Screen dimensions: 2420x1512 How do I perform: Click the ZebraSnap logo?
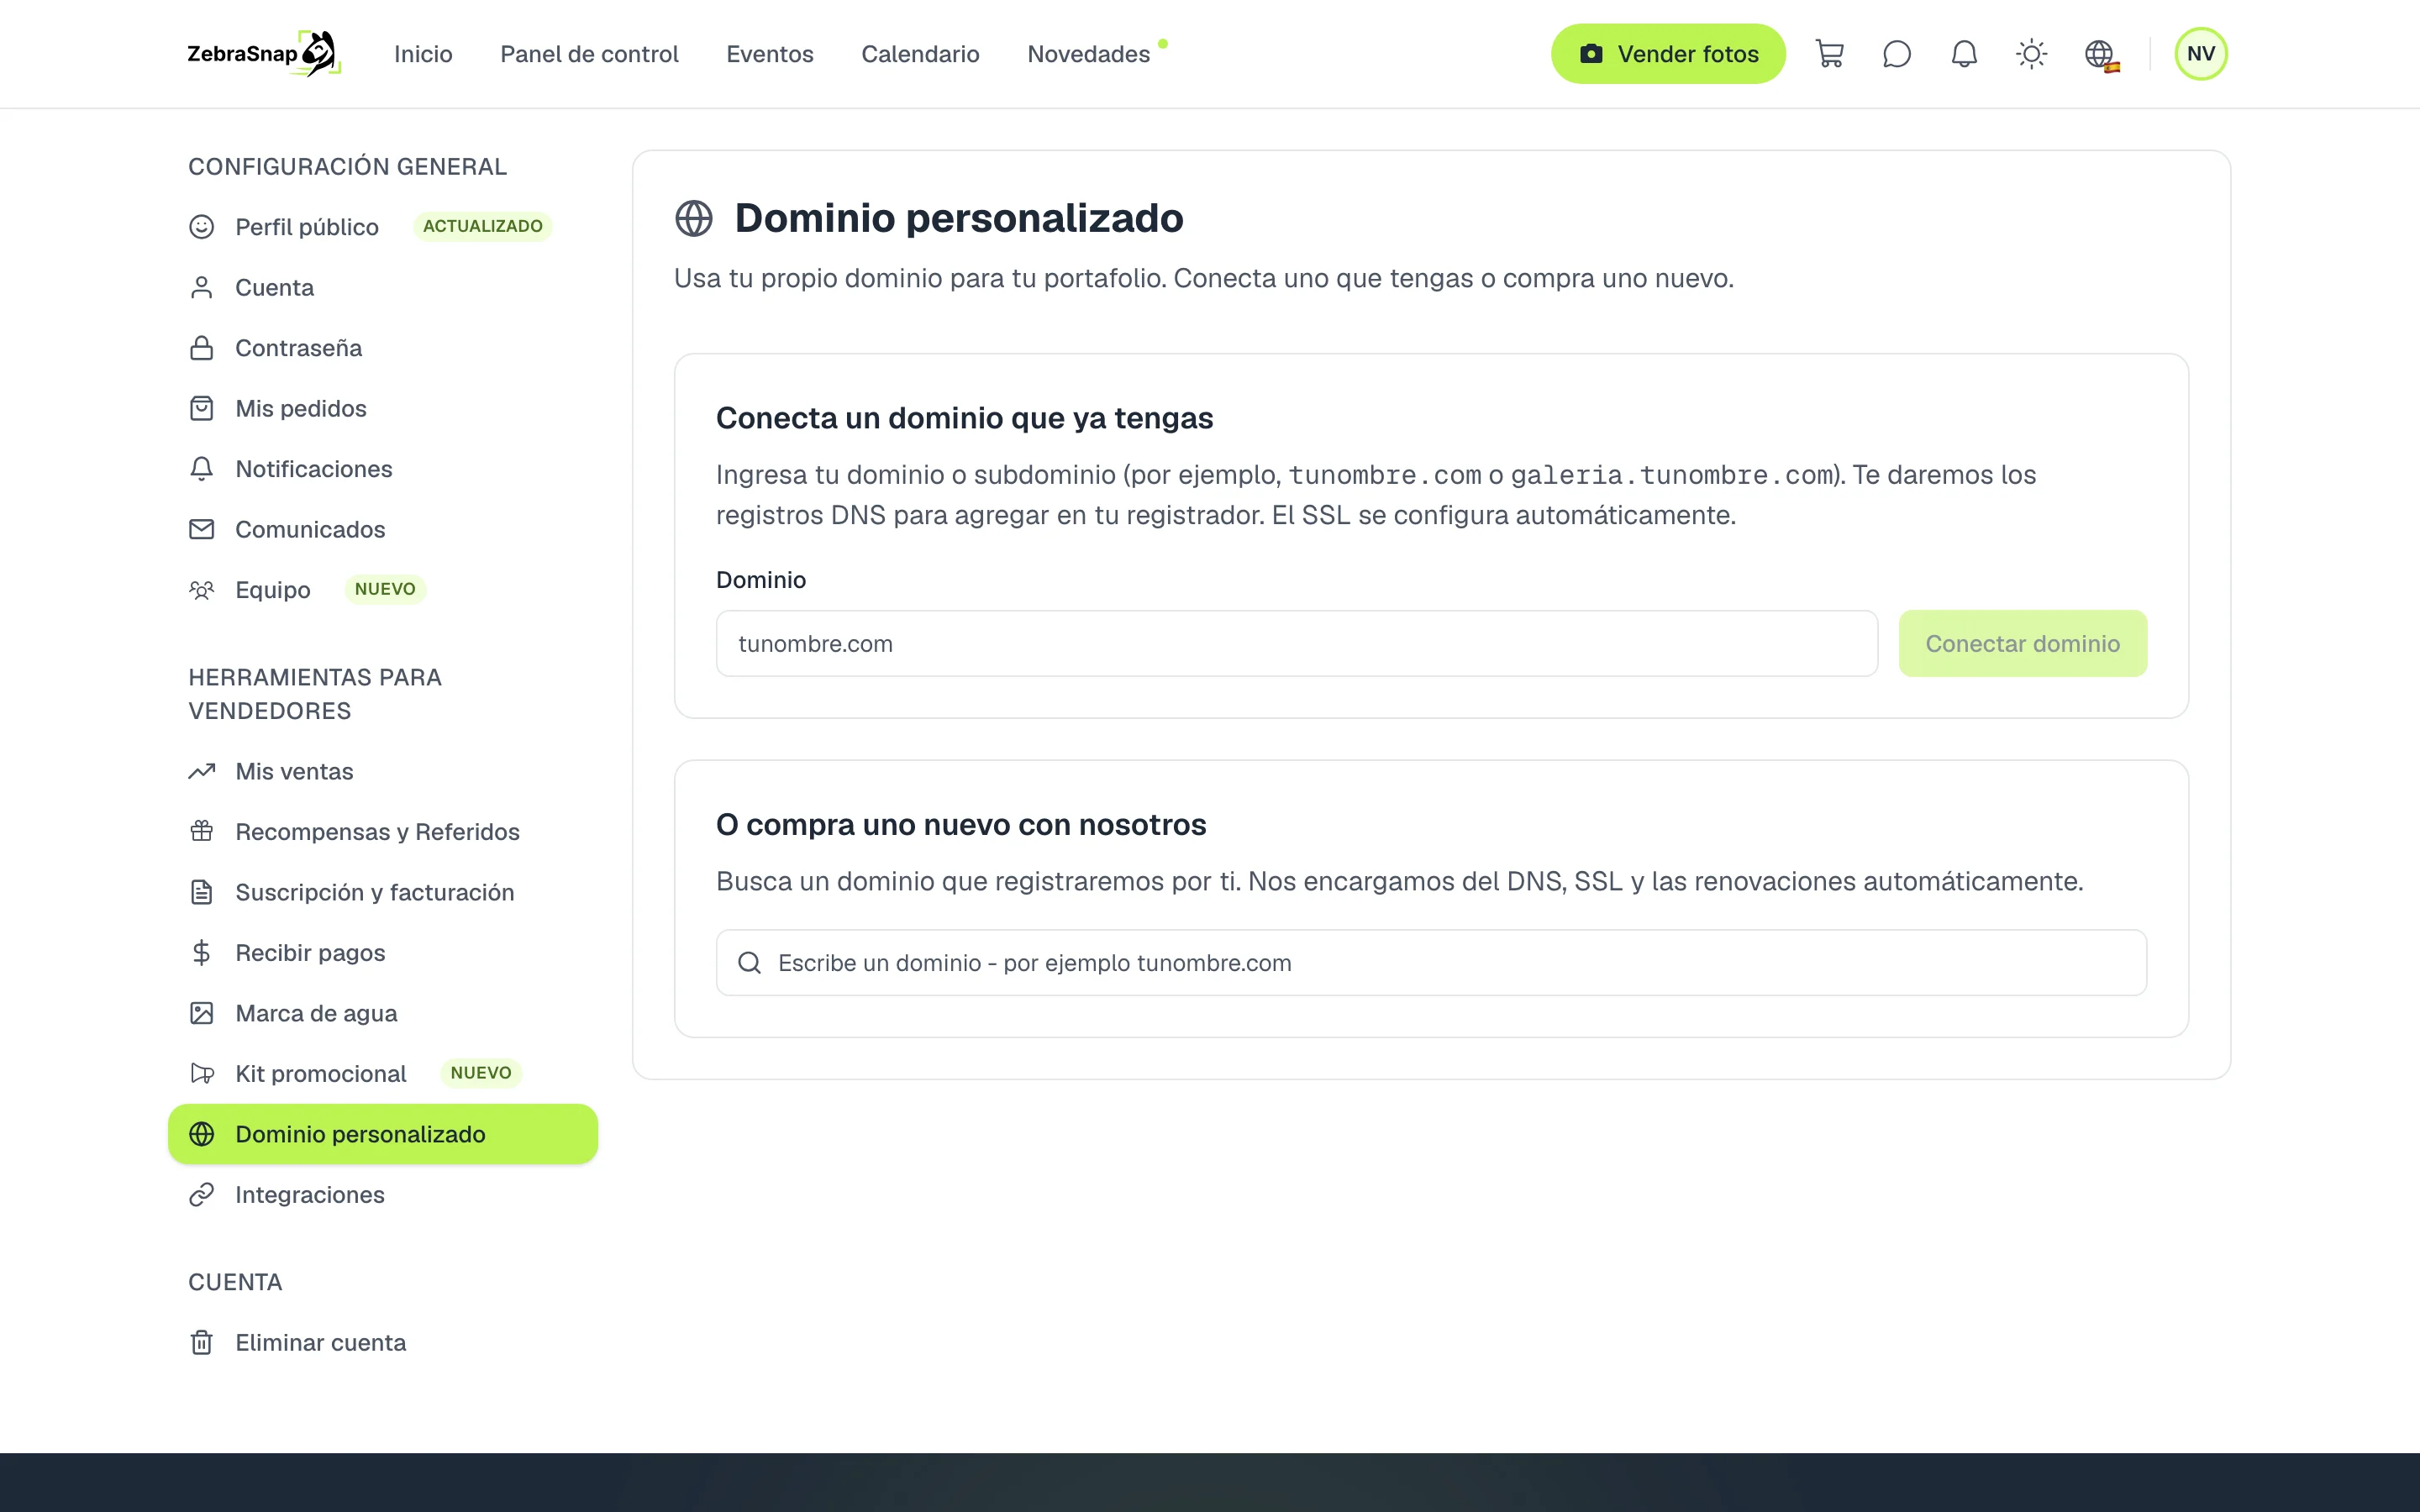tap(264, 54)
